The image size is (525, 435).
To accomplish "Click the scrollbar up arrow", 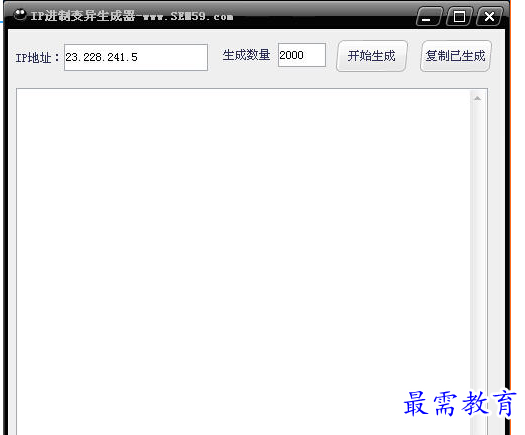I will (477, 98).
